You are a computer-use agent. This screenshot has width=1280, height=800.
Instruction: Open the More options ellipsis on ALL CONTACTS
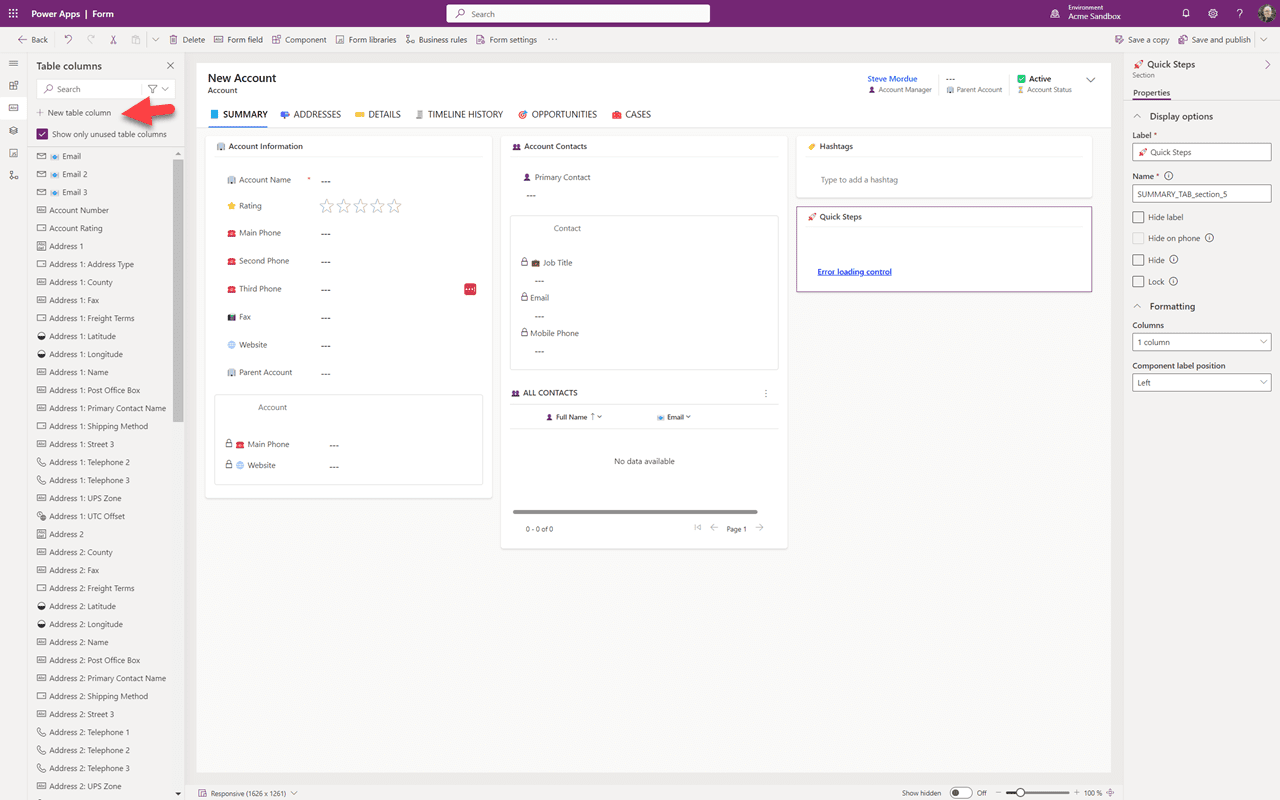tap(766, 393)
